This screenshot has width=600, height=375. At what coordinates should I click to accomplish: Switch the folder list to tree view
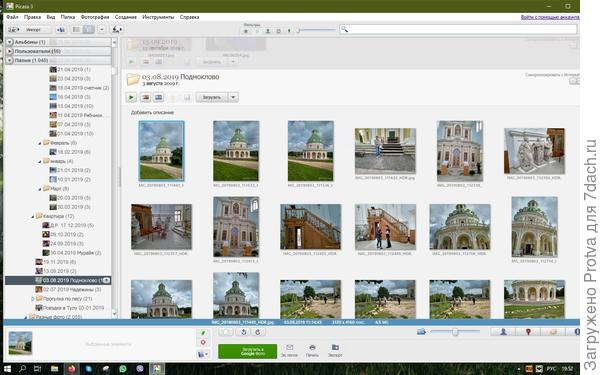click(88, 29)
